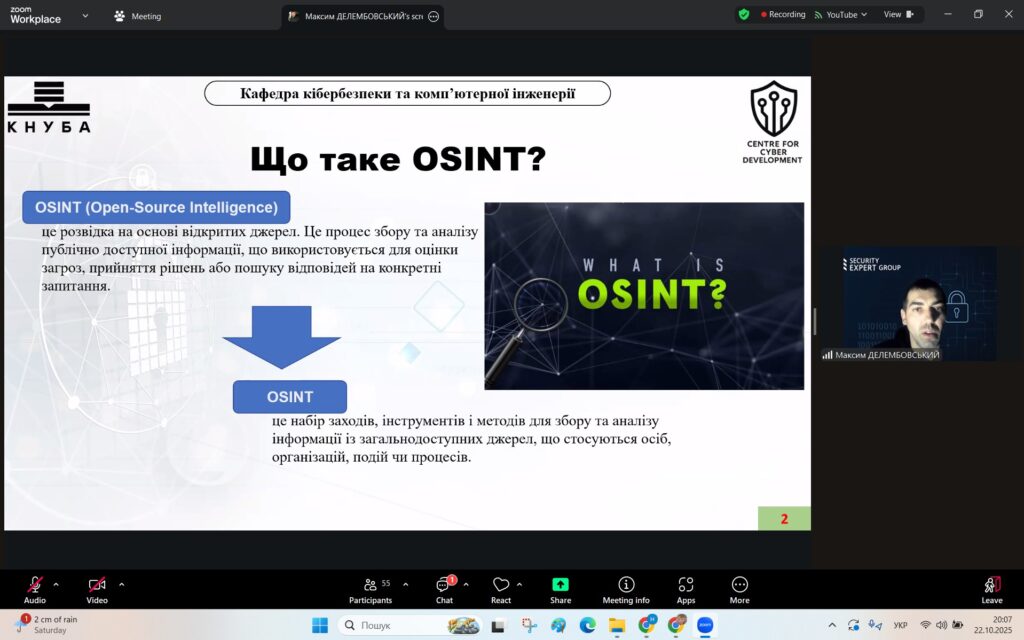Open screen share tab options ellipsis
The height and width of the screenshot is (640, 1024).
click(x=433, y=16)
